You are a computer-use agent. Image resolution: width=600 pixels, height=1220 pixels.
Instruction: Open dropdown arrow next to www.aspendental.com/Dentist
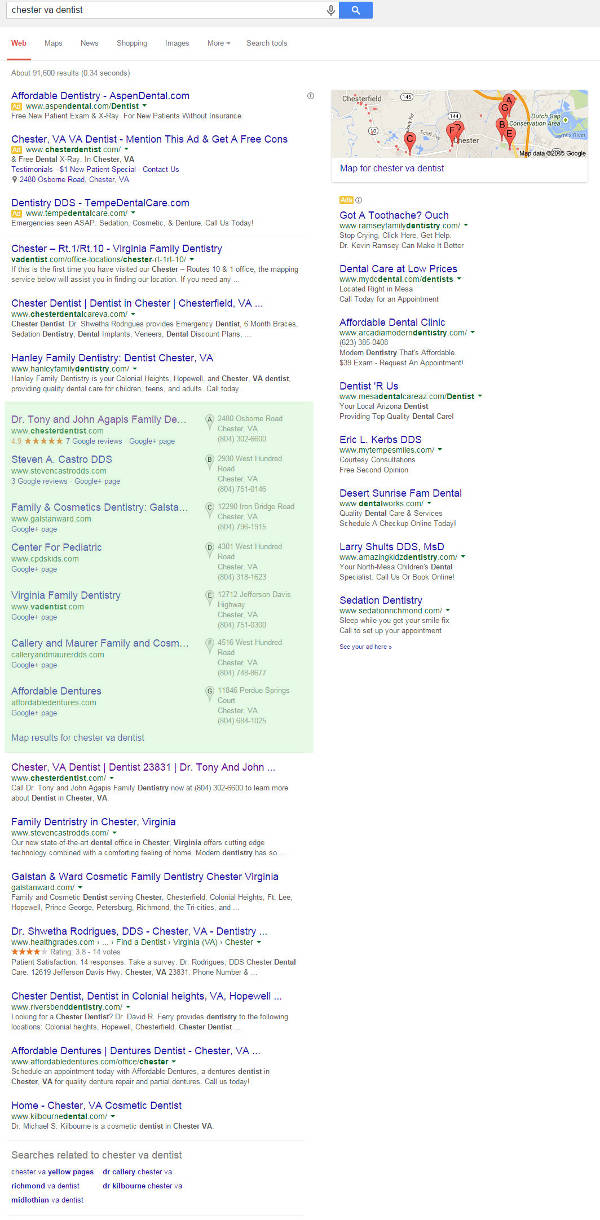(x=144, y=105)
